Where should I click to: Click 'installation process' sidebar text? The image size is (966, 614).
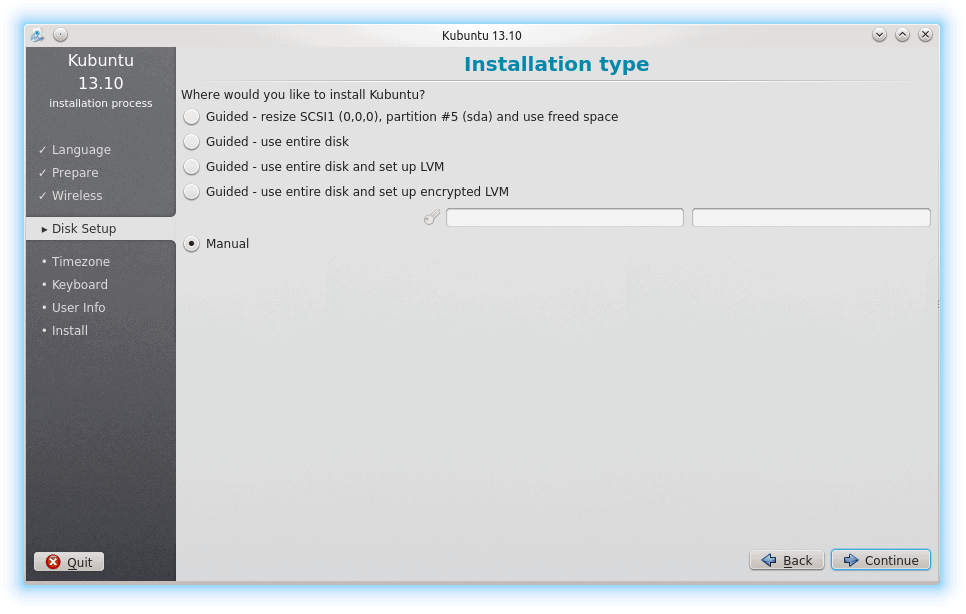point(100,103)
